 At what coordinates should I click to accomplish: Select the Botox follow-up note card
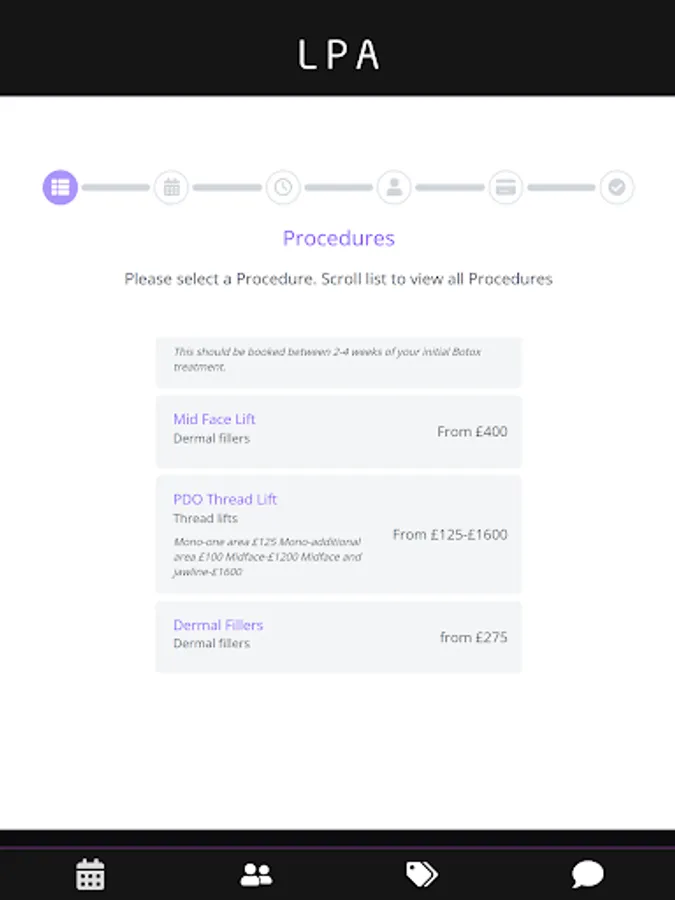tap(338, 360)
